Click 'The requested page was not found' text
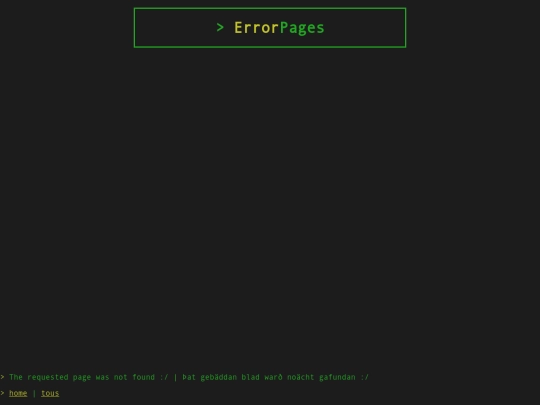 (x=82, y=377)
